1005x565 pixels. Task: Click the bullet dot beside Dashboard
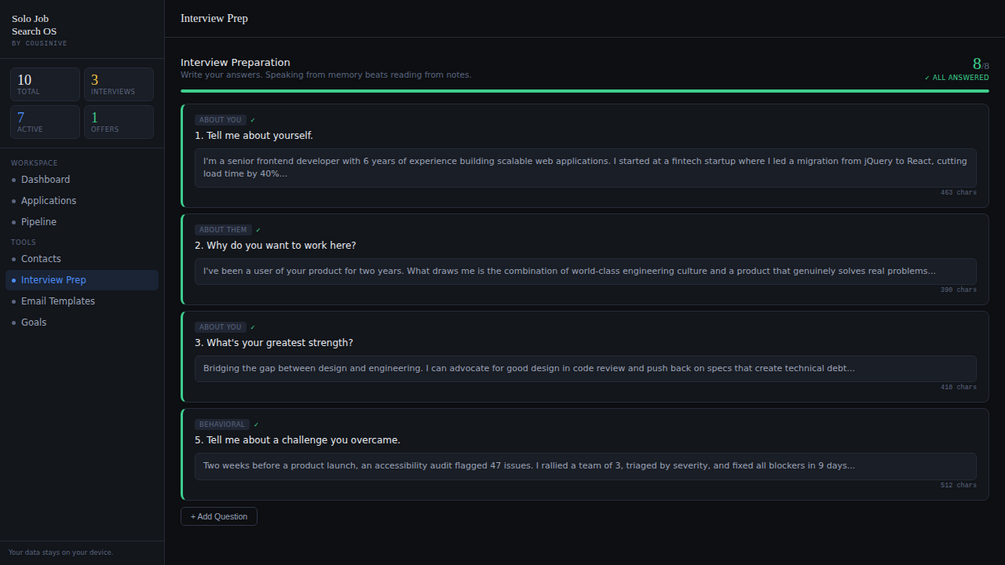13,180
